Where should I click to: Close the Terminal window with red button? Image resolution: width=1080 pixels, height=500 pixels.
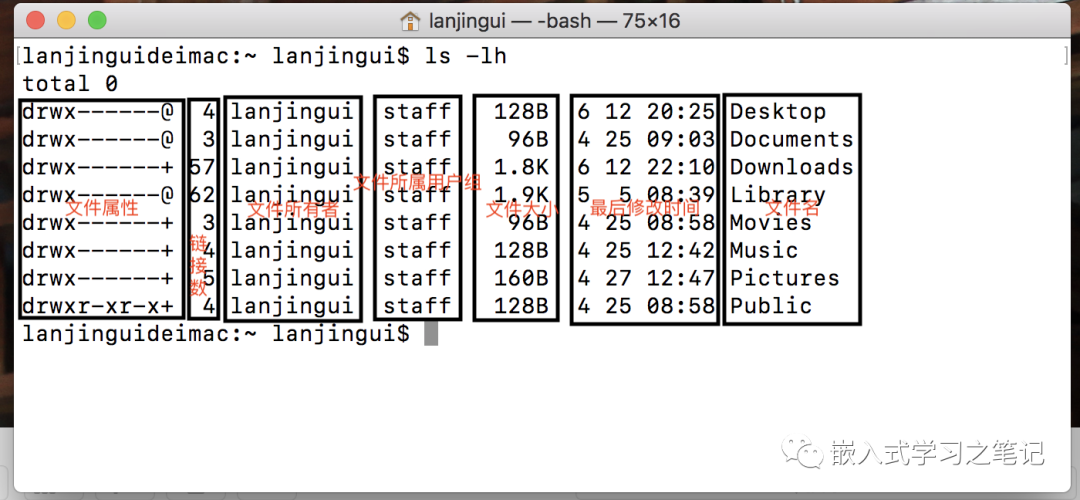35,21
